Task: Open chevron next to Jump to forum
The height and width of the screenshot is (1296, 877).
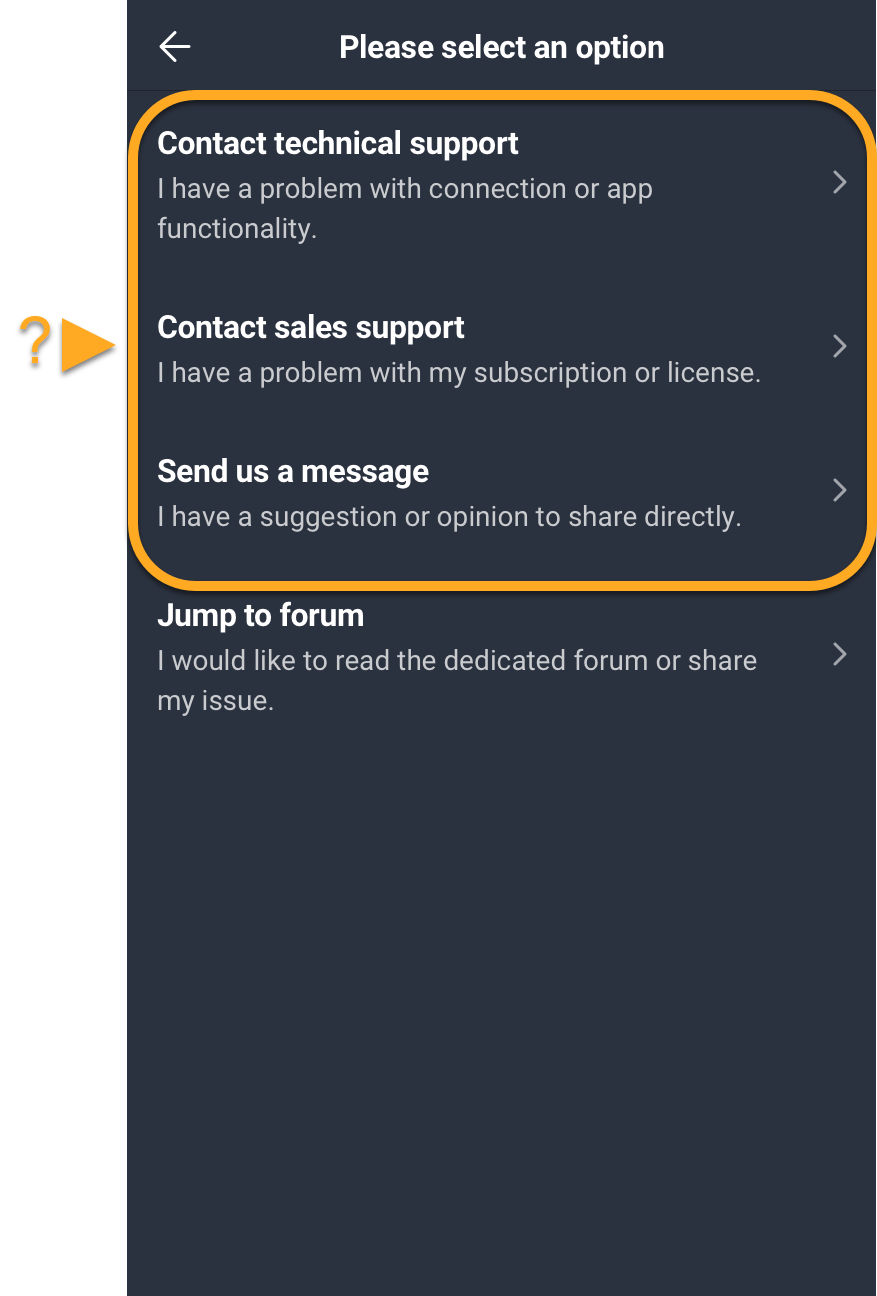Action: (x=840, y=654)
